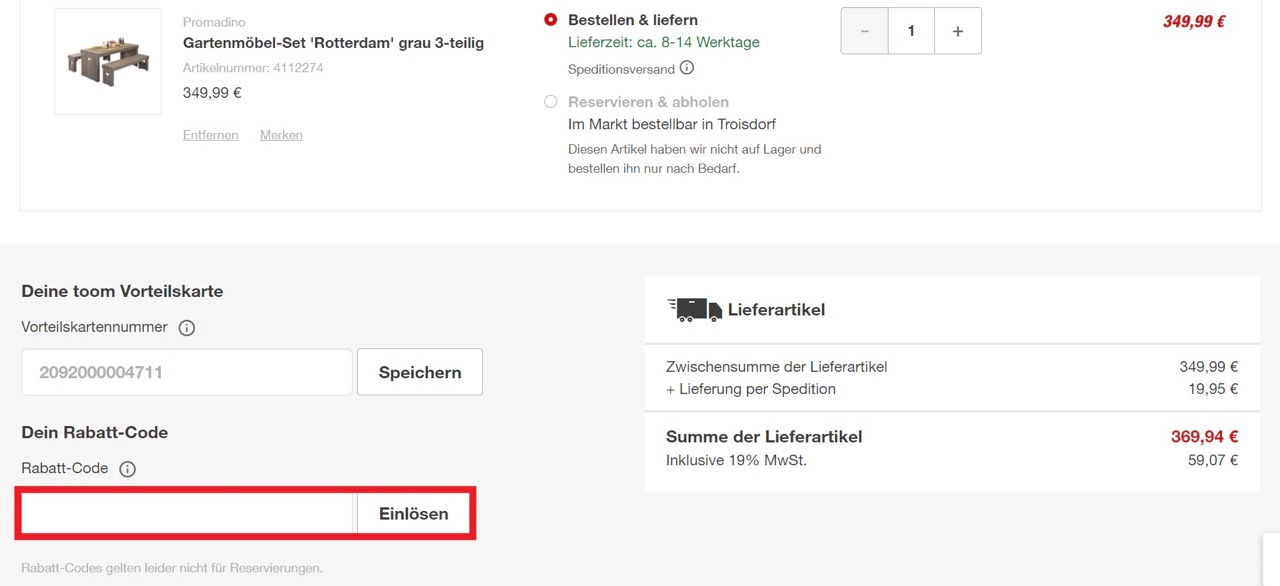Click the Lieferartikel delivery truck icon
Viewport: 1280px width, 586px height.
[x=693, y=308]
